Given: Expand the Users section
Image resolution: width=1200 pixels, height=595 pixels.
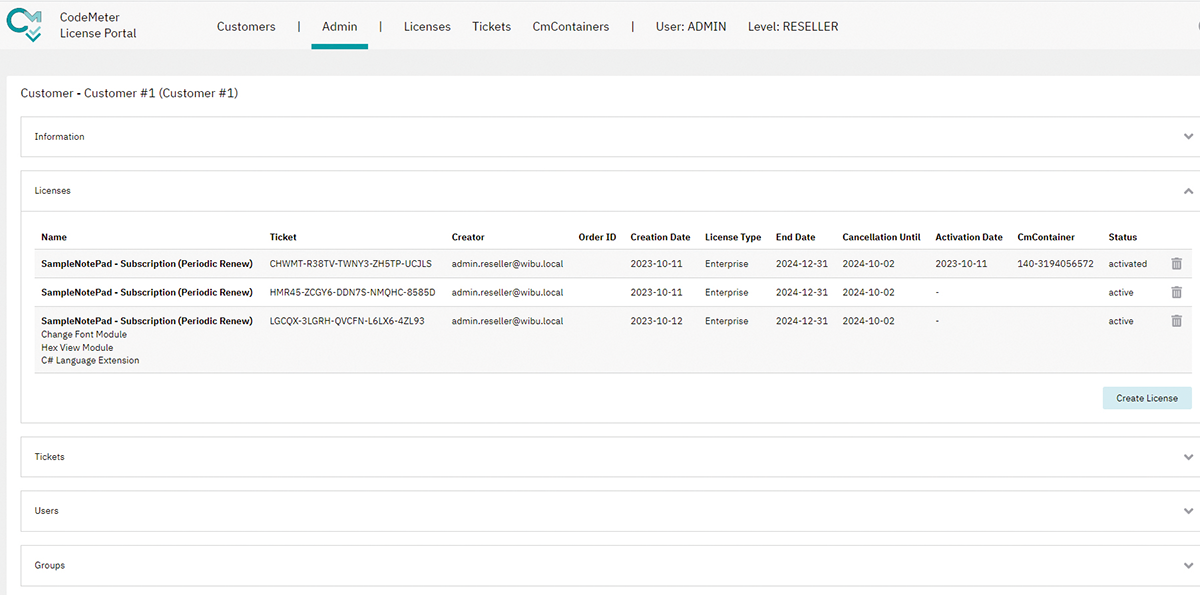Looking at the screenshot, I should tap(1188, 511).
